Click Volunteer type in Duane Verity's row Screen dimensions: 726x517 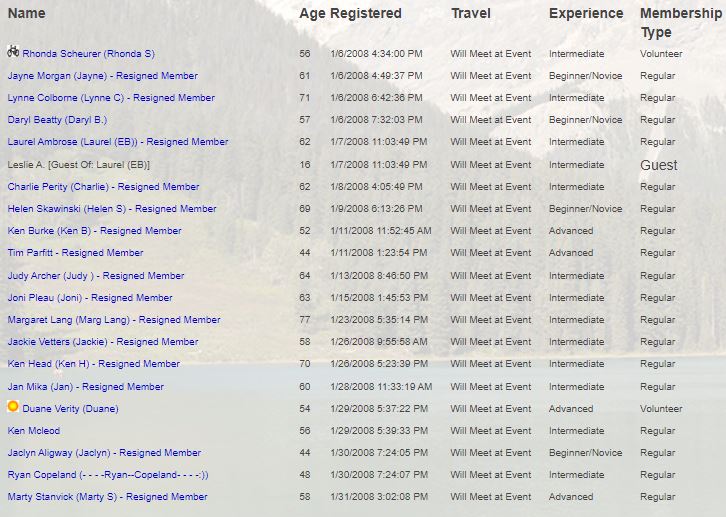point(661,409)
